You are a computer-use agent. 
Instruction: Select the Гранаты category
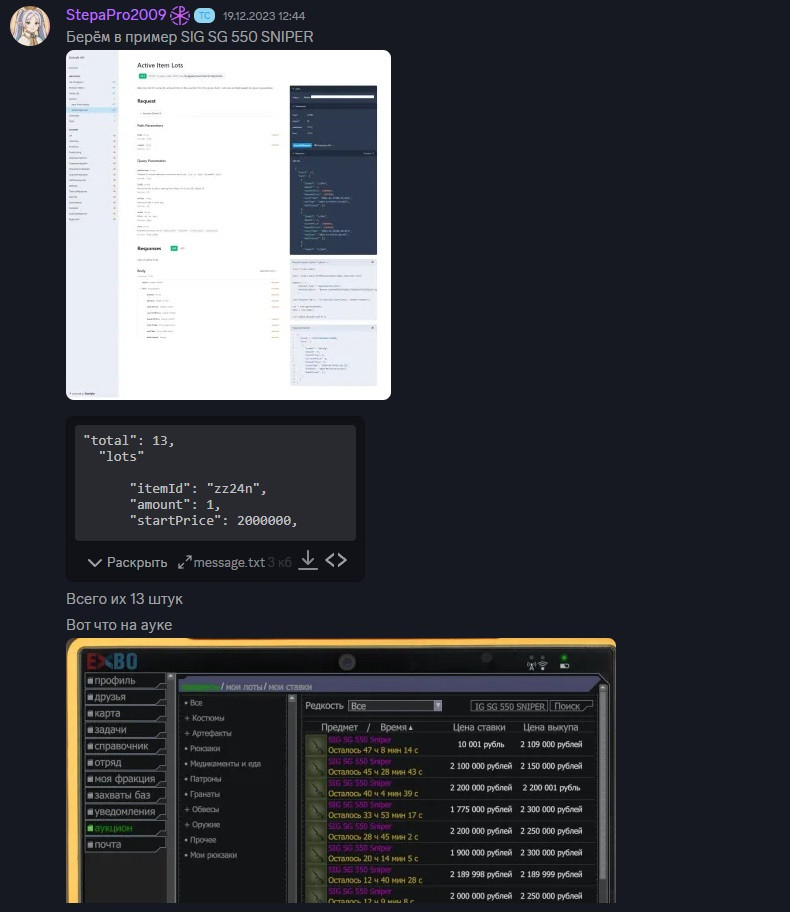click(x=202, y=794)
